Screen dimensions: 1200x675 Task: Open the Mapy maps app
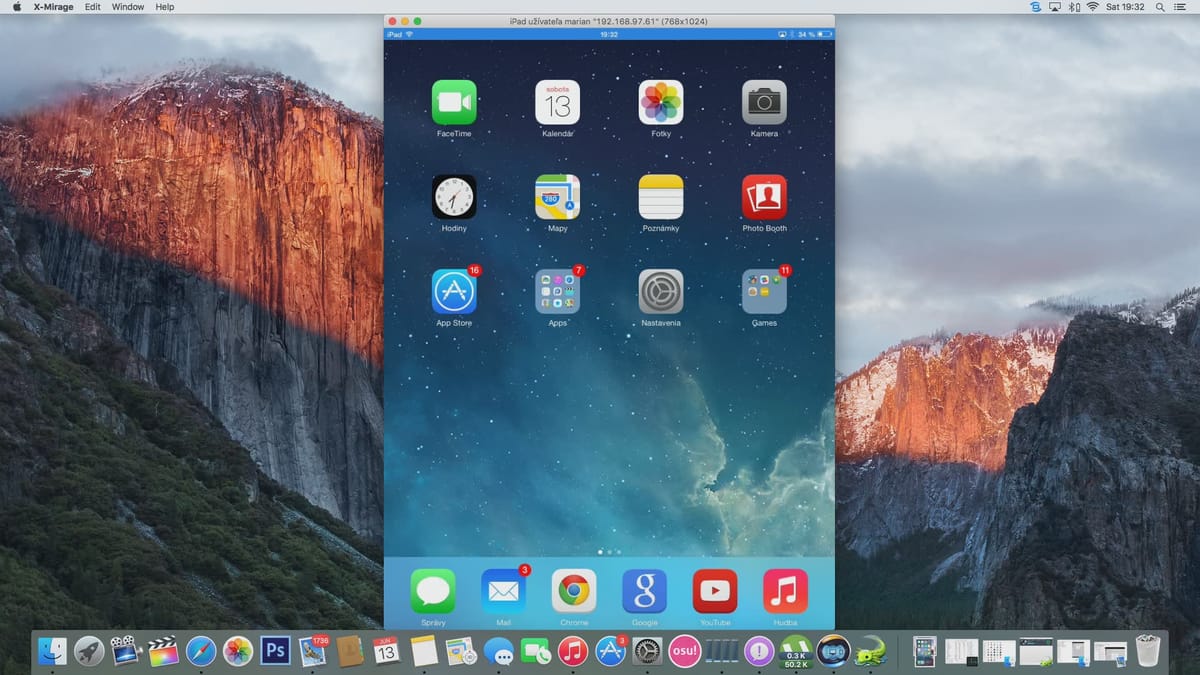[x=558, y=197]
